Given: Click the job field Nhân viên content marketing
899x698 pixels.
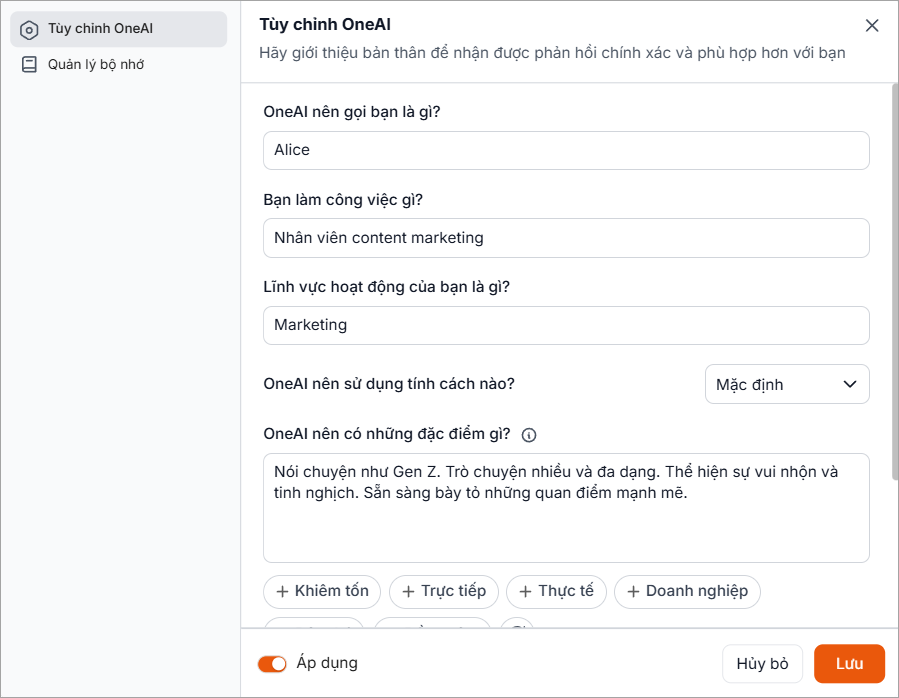Looking at the screenshot, I should pos(565,238).
